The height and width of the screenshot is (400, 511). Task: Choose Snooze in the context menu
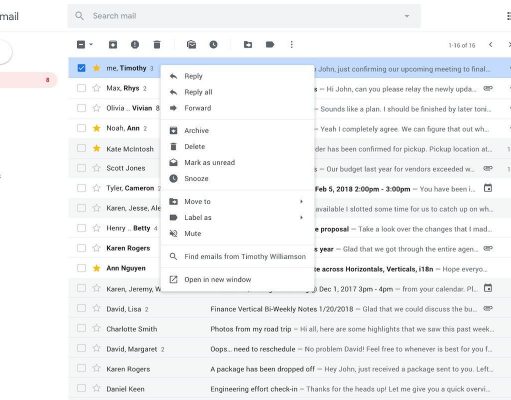(x=237, y=179)
